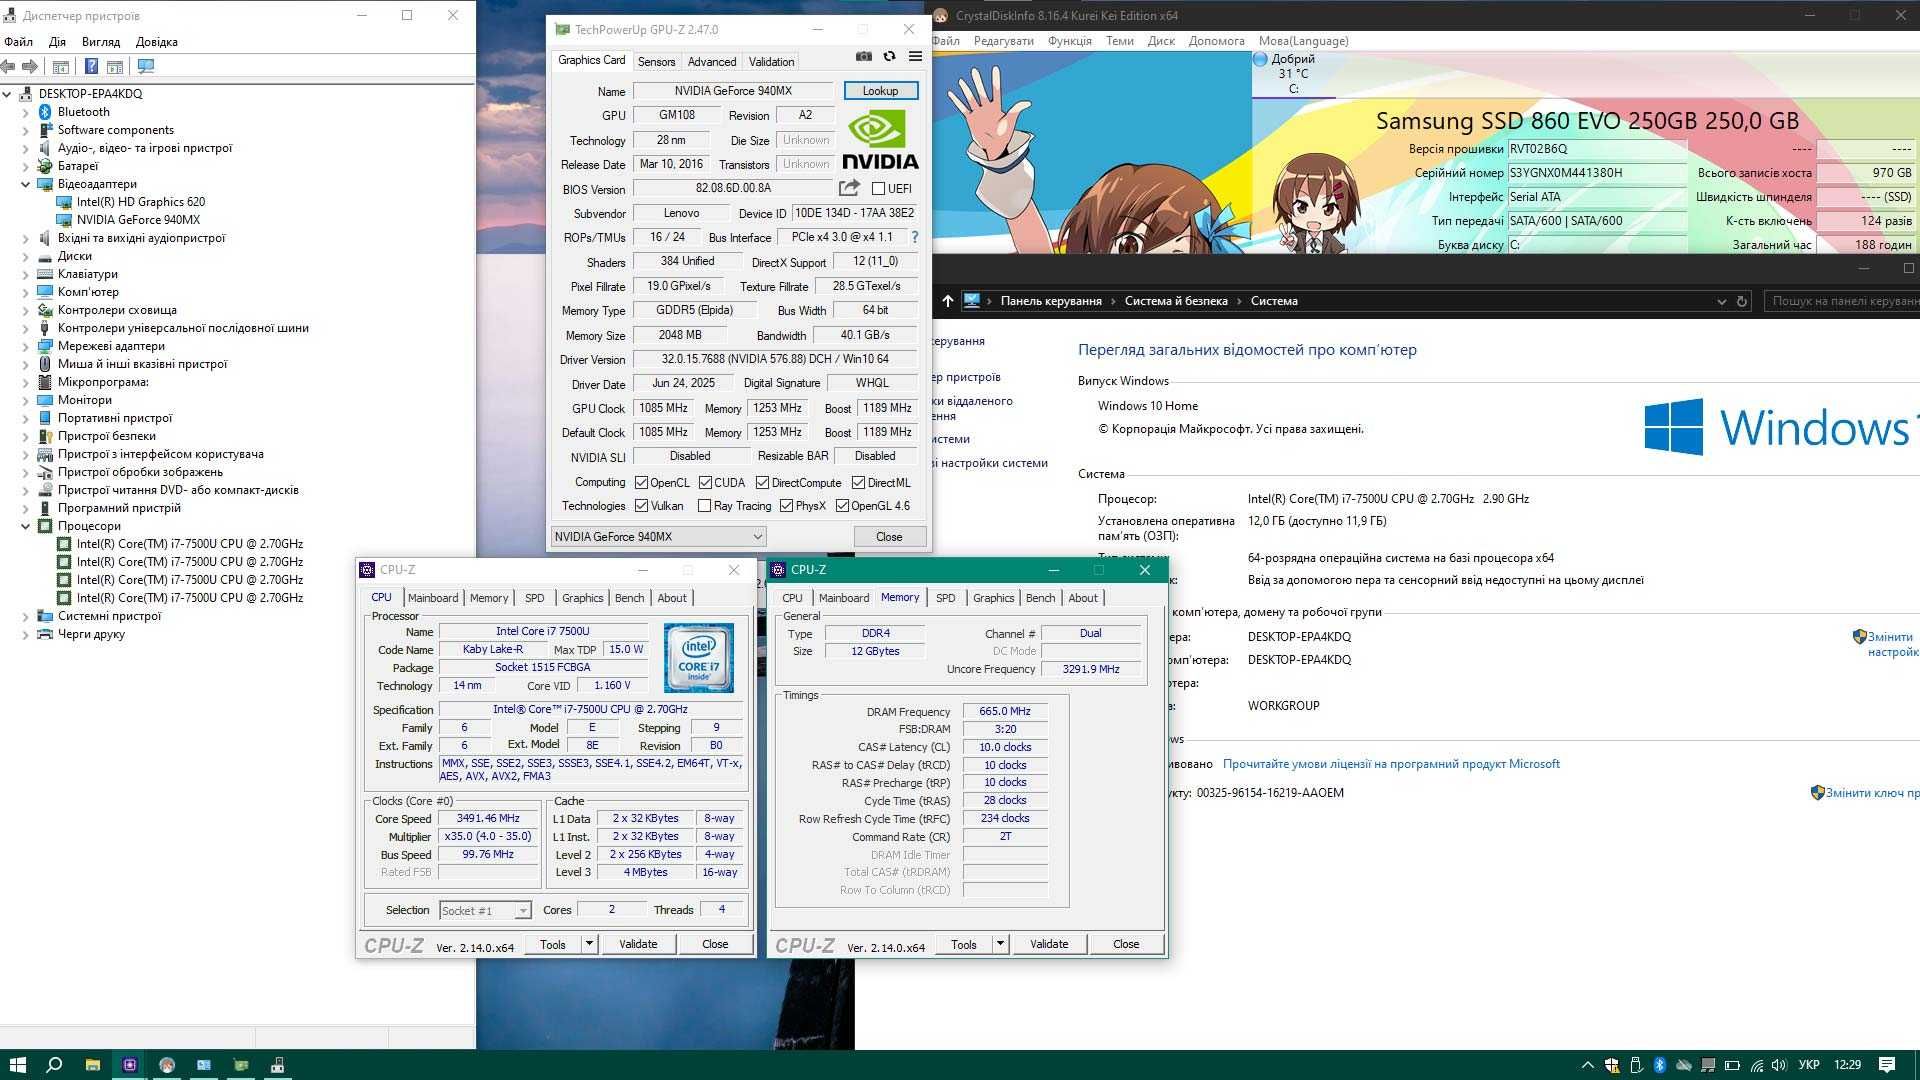Open the Microsoft license terms link
Screen dimensions: 1920x1080
(x=1391, y=764)
